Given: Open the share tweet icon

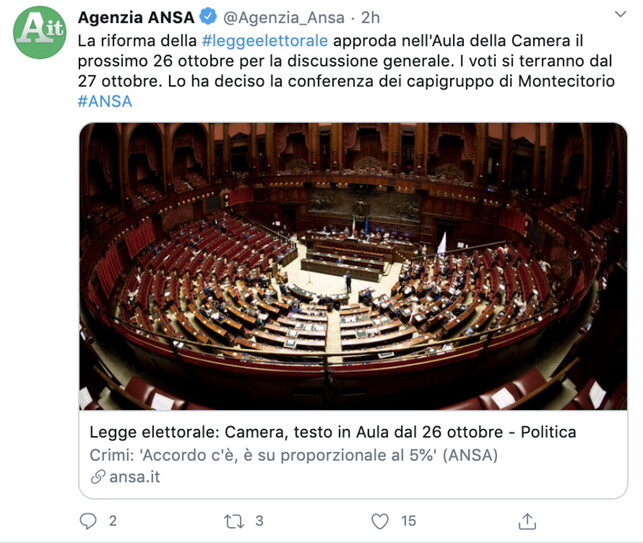Looking at the screenshot, I should [527, 521].
